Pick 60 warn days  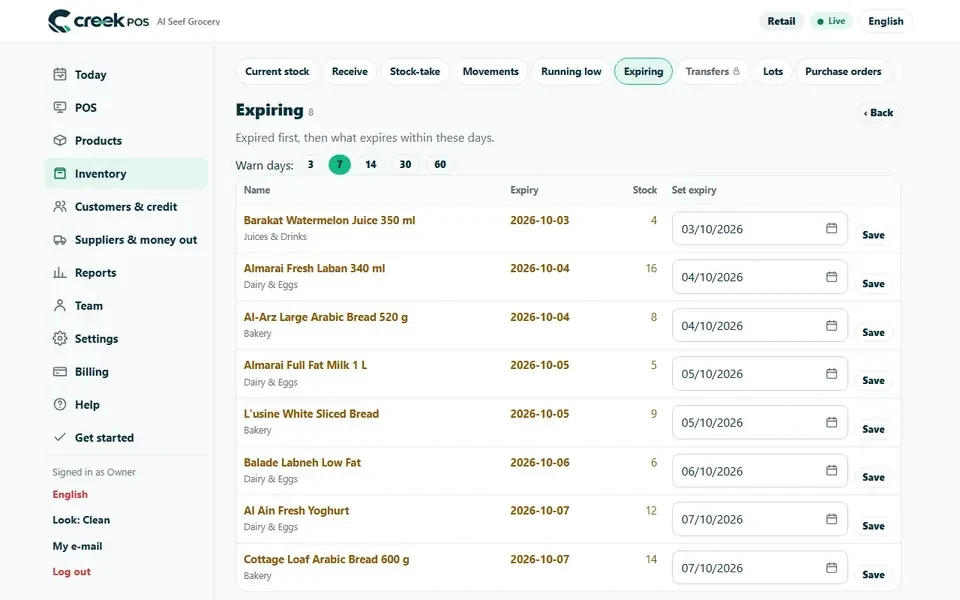point(440,164)
